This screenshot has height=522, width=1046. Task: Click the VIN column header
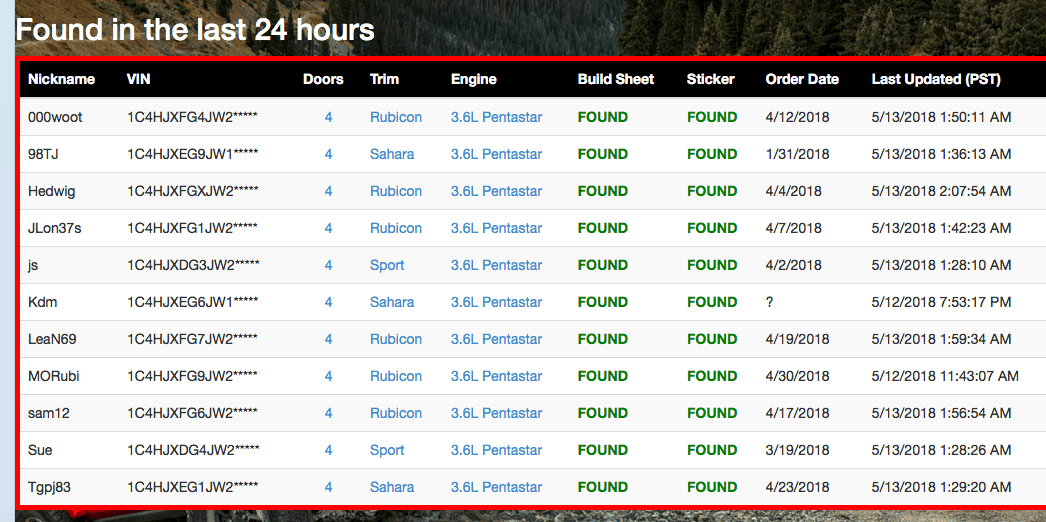[x=138, y=79]
